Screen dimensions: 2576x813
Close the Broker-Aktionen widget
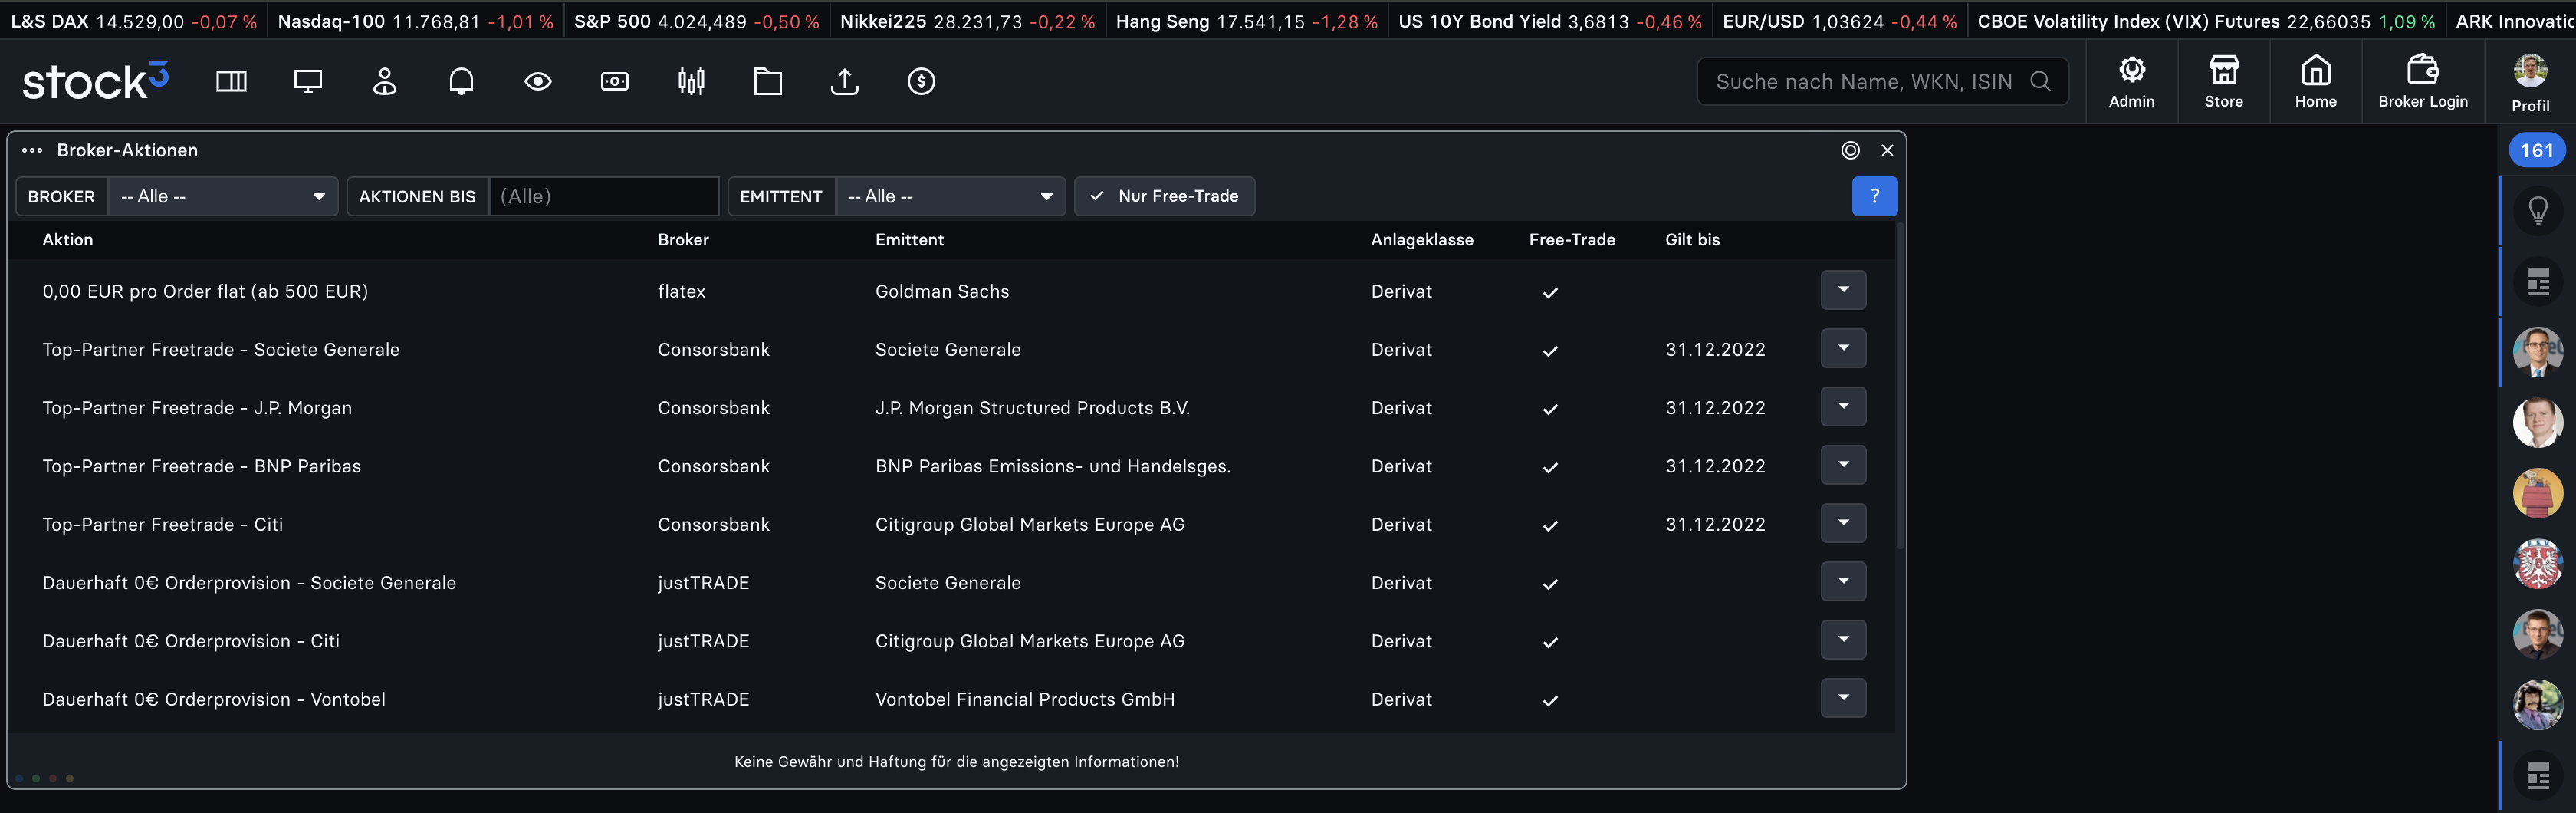tap(1887, 150)
